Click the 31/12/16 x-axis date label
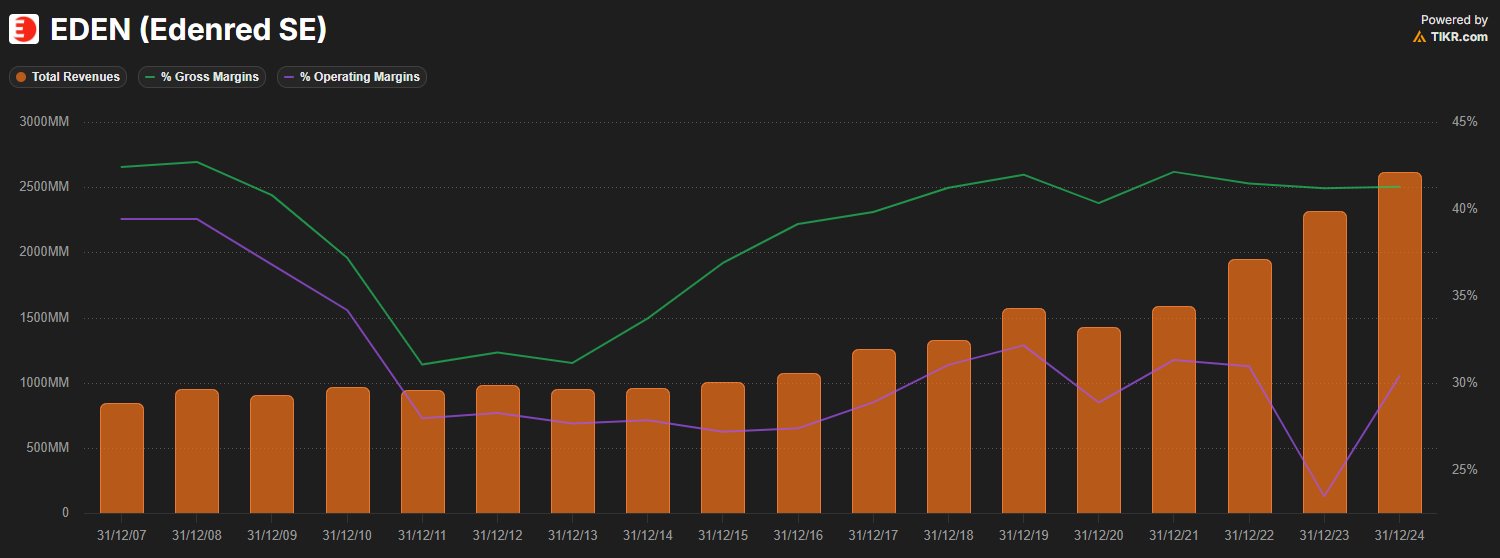This screenshot has height=558, width=1500. (799, 536)
